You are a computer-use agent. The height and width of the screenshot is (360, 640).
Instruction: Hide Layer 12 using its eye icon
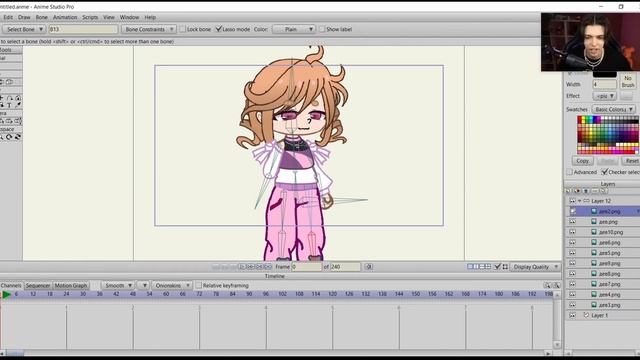[572, 201]
